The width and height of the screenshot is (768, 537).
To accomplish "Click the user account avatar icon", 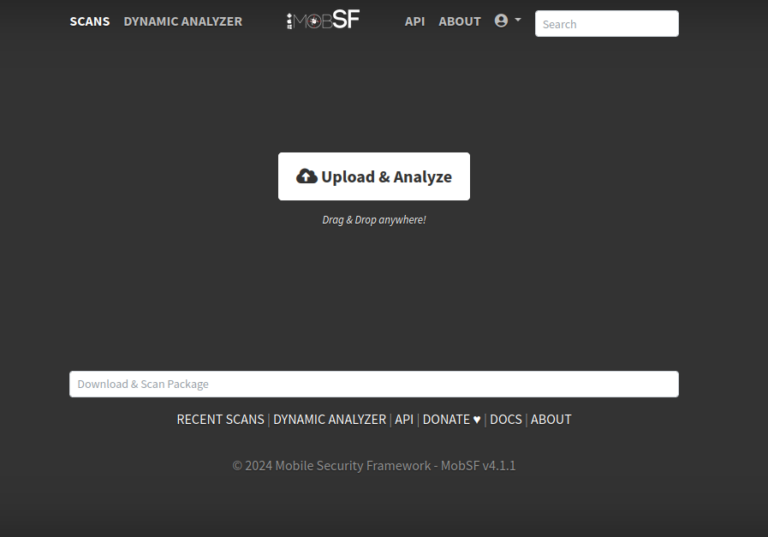I will coord(501,20).
